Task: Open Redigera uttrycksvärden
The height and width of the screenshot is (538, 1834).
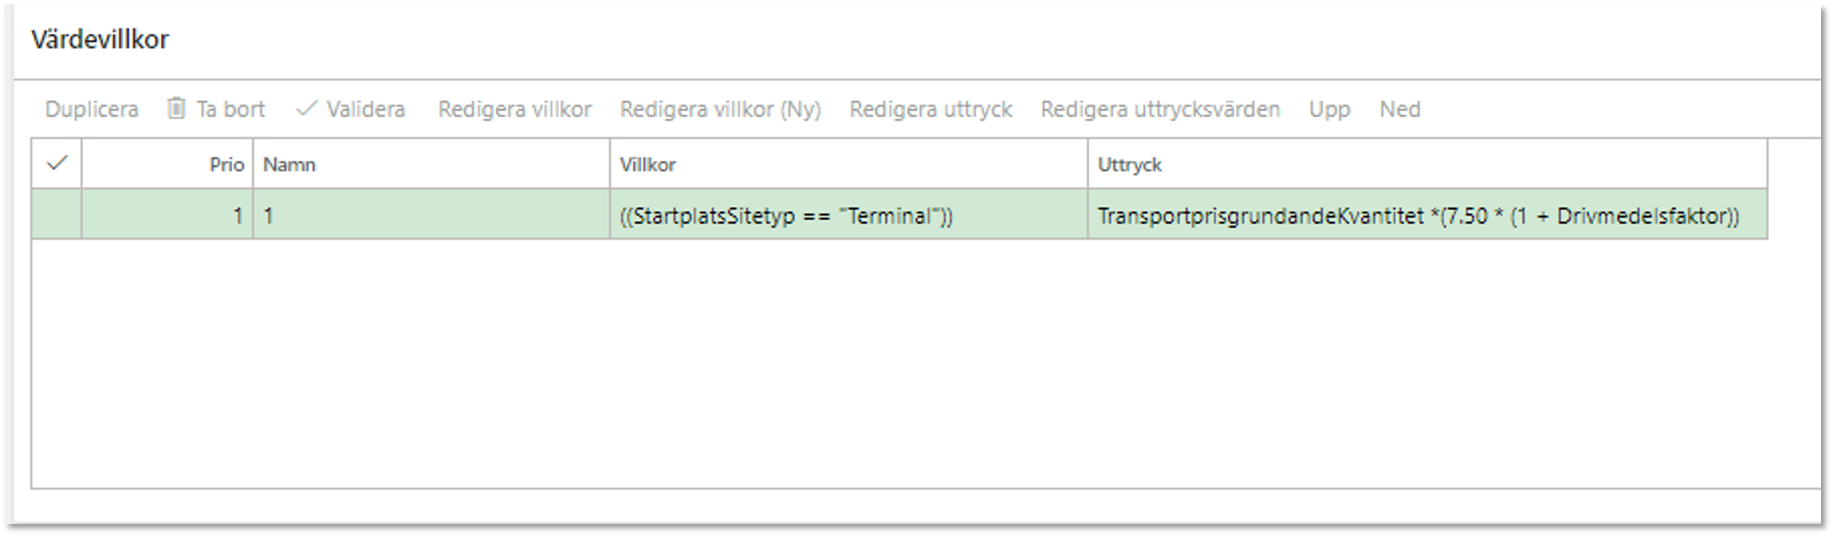Action: (x=1160, y=109)
